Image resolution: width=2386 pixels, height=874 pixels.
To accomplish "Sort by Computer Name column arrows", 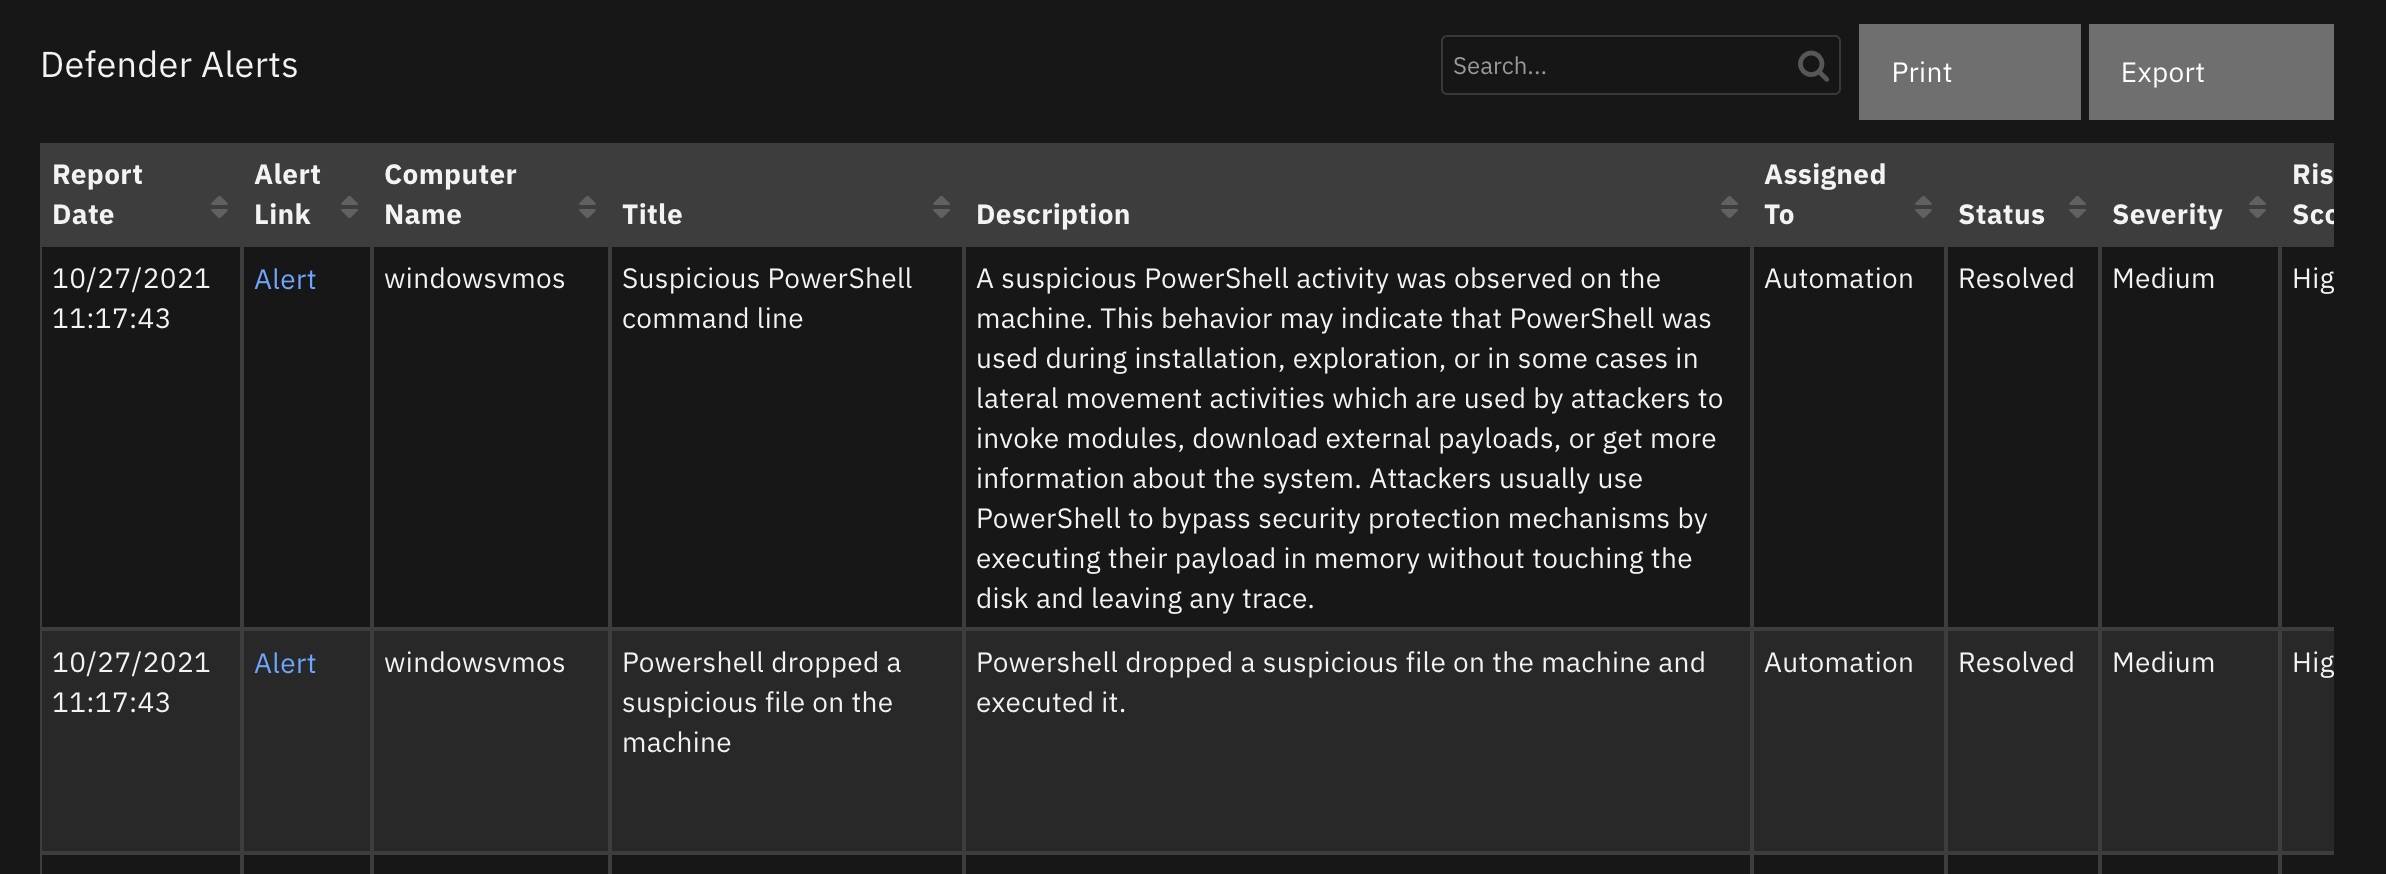I will tap(587, 207).
